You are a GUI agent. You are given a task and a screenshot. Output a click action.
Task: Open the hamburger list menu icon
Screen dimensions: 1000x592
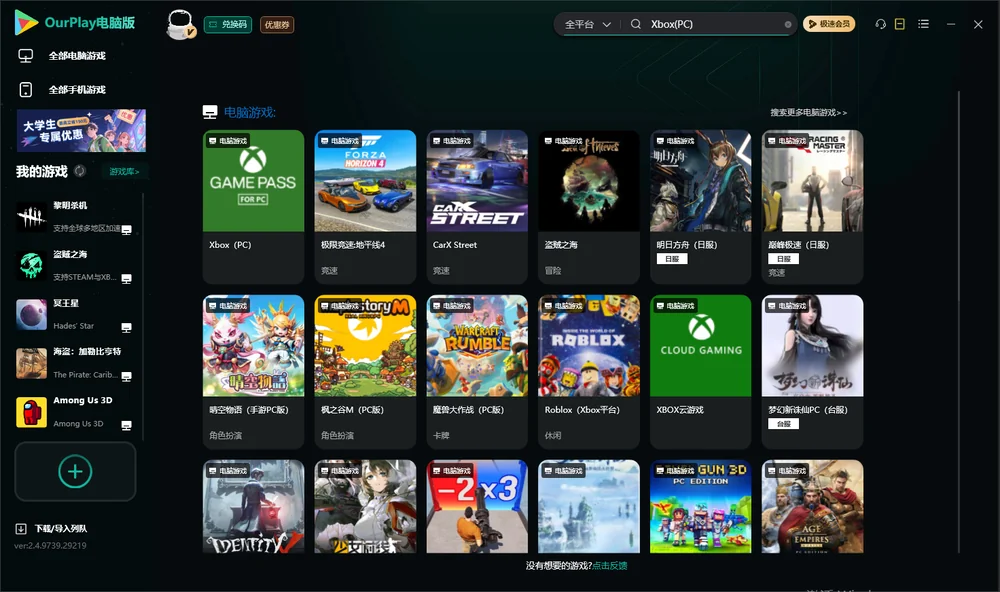click(923, 24)
